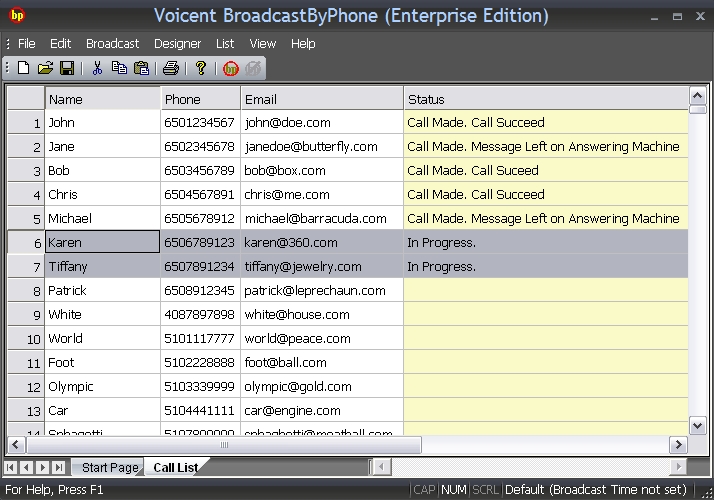Click vertical scrollbar up arrow
714x500 pixels.
click(697, 96)
